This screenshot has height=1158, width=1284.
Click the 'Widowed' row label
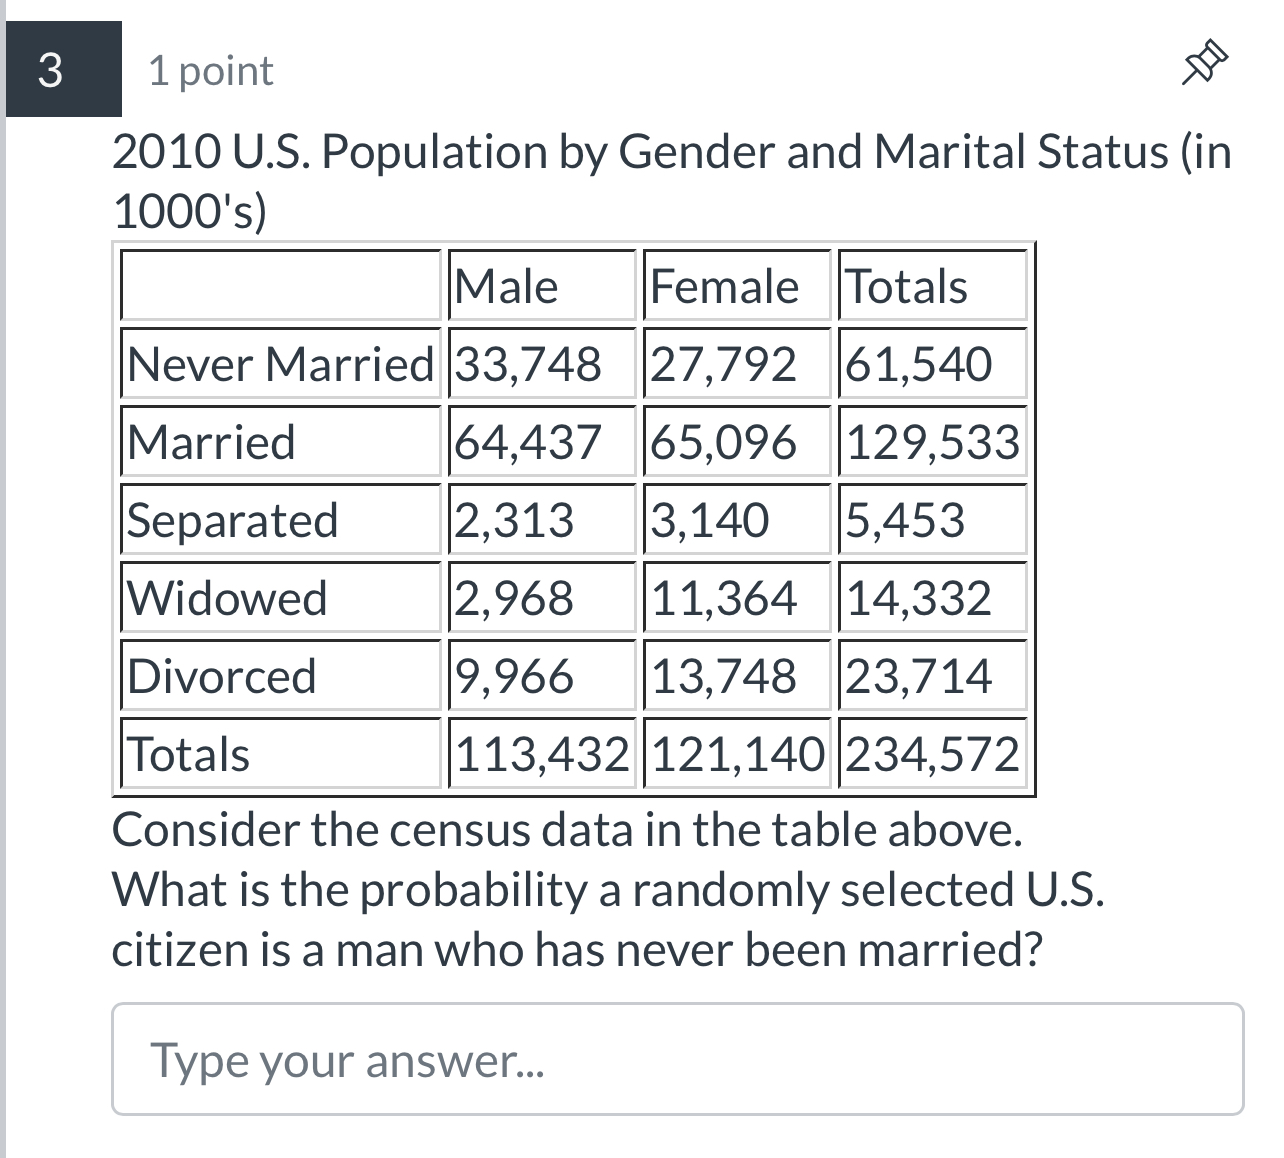(225, 598)
